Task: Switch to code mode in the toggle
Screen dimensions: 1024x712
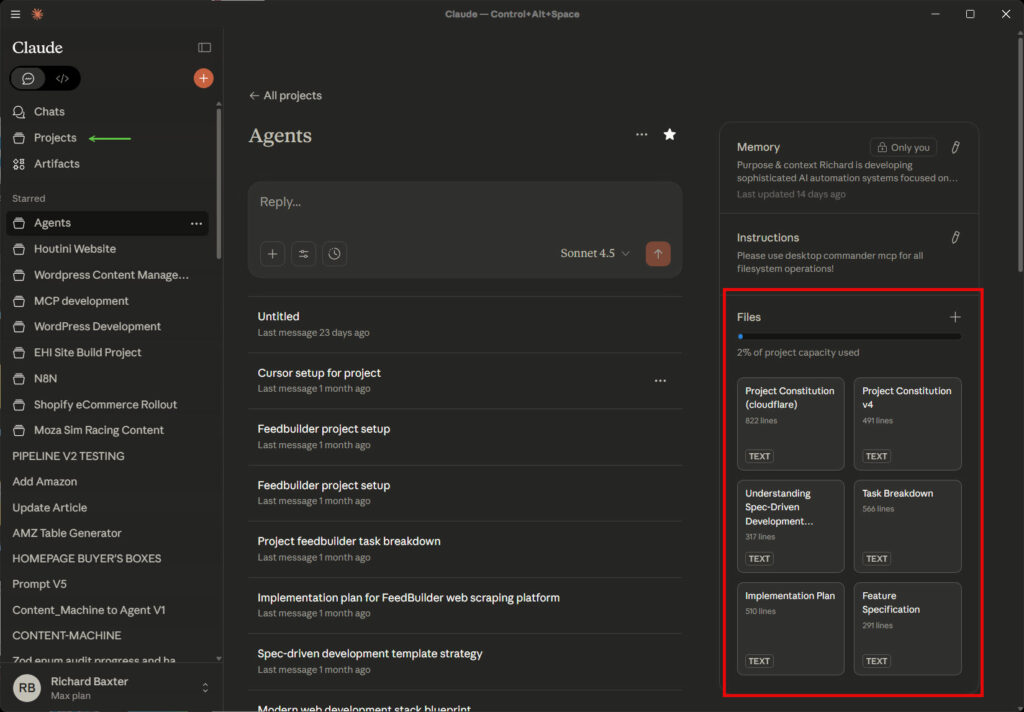Action: pos(62,78)
